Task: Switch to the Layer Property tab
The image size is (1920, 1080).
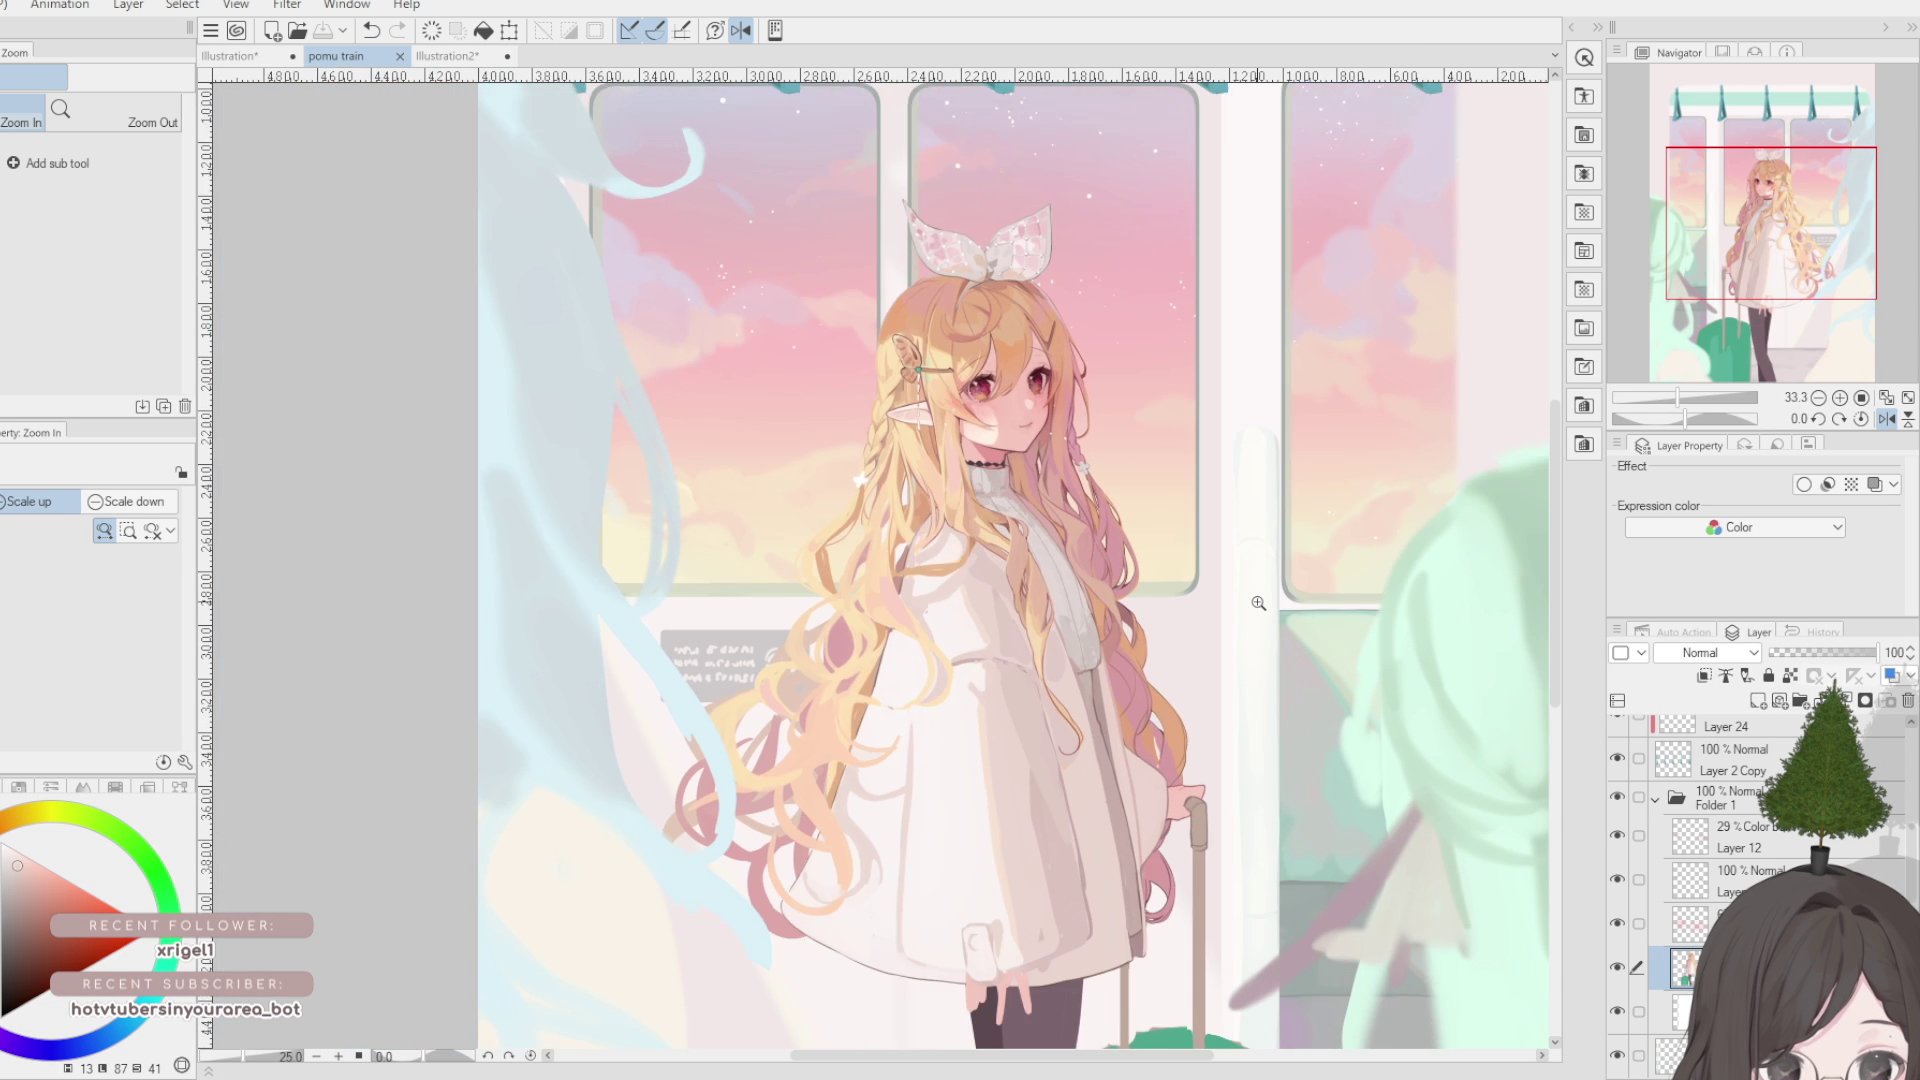Action: coord(1679,445)
